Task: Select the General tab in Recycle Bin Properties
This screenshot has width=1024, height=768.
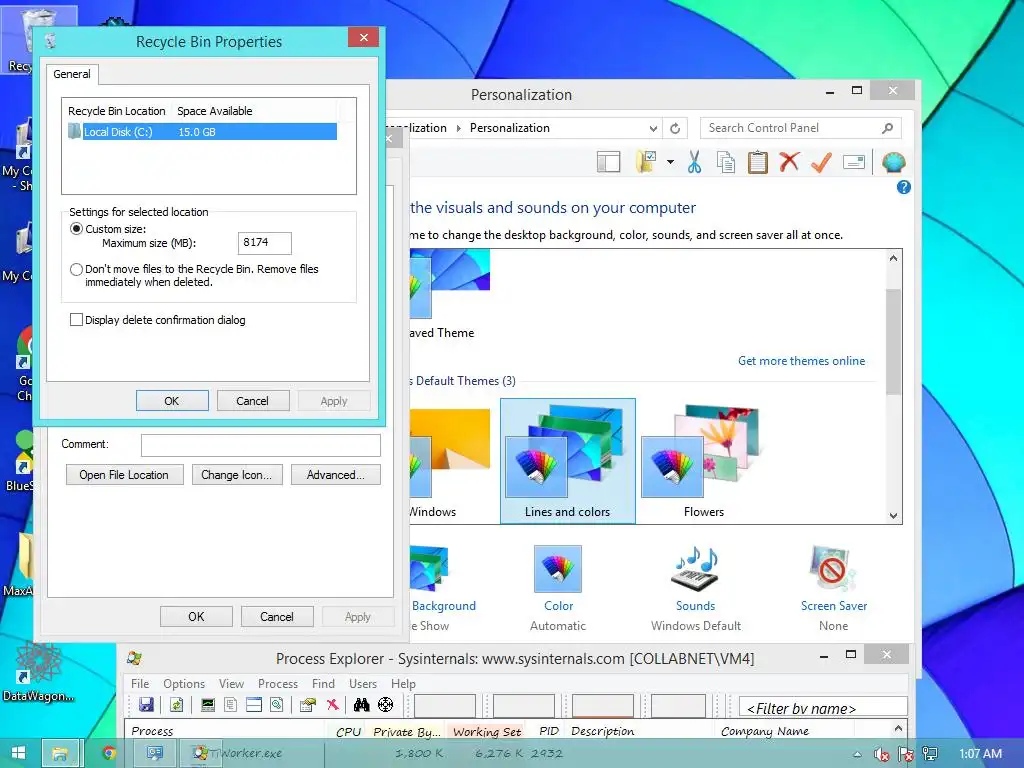Action: (x=72, y=74)
